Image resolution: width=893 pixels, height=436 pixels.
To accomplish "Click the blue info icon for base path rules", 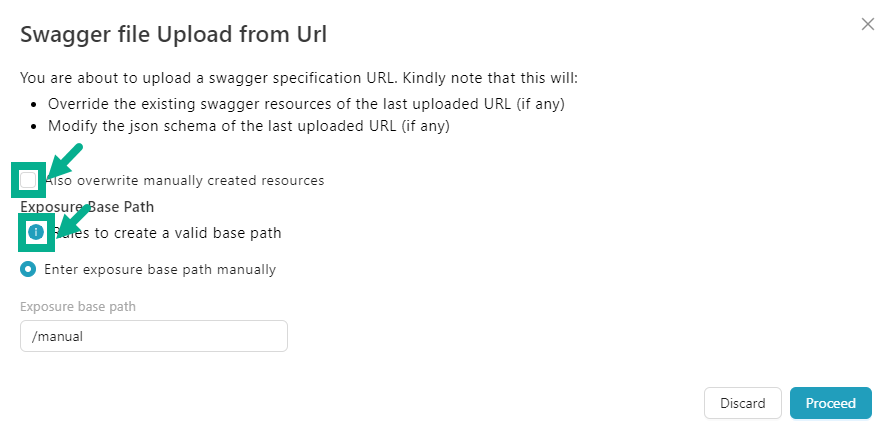I will tap(36, 232).
